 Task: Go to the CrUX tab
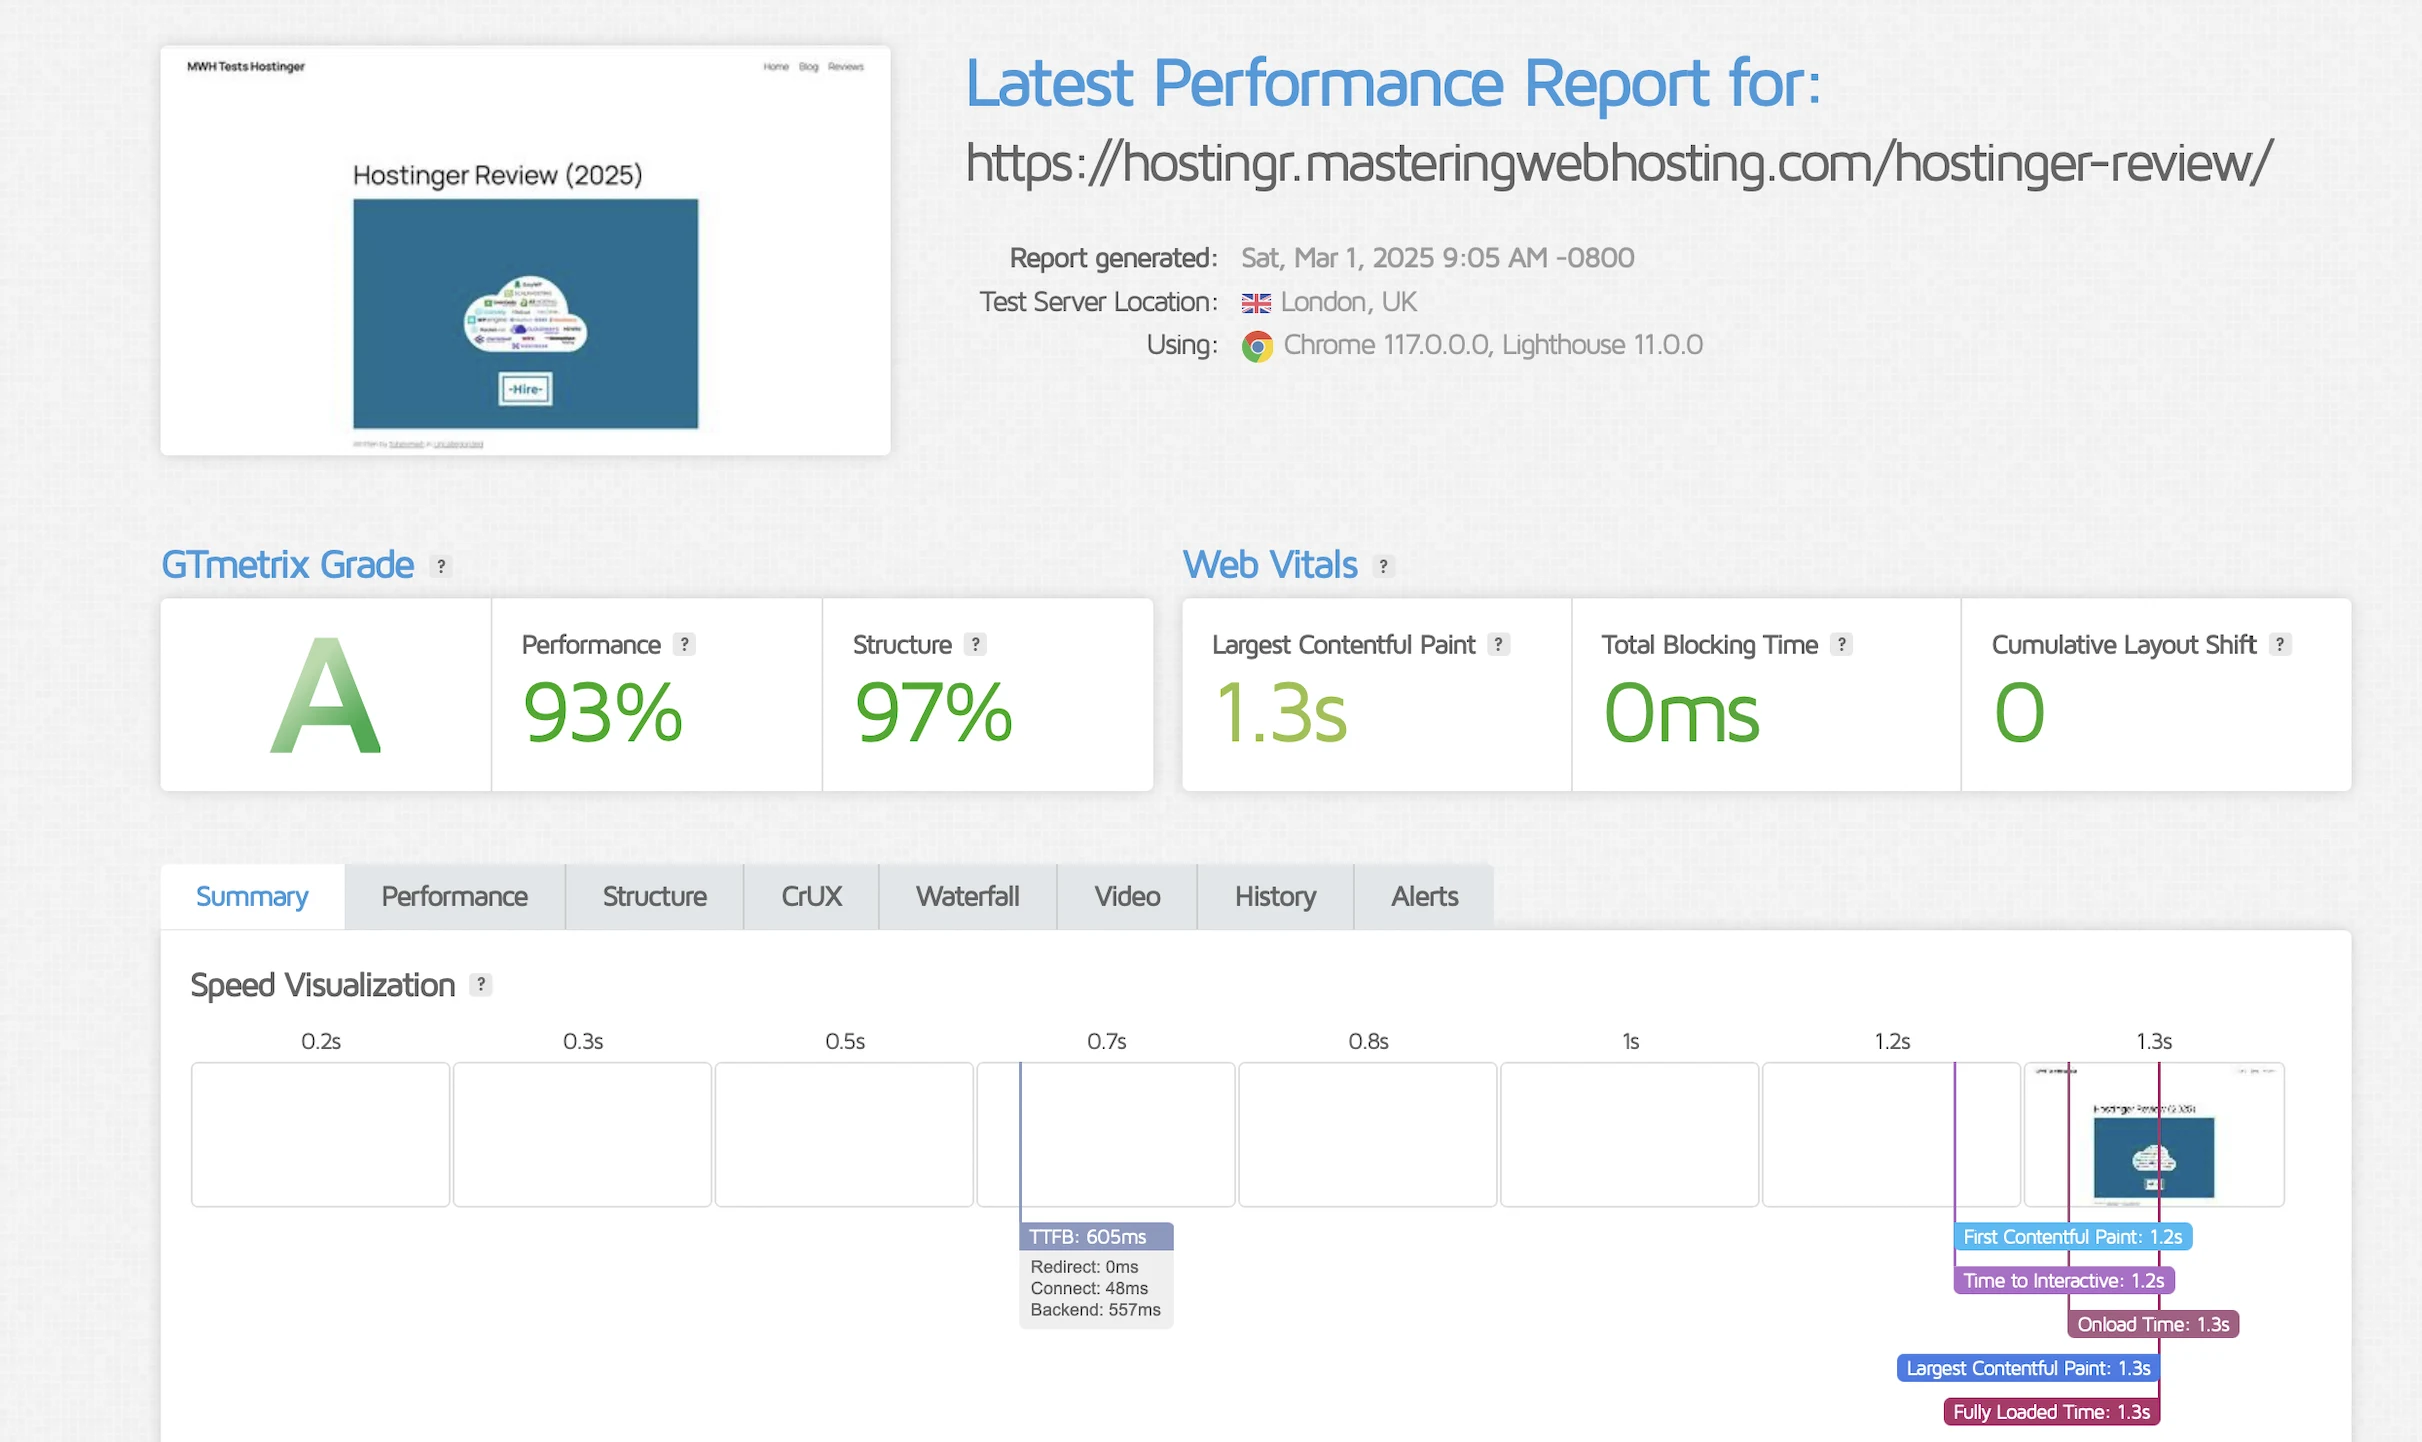click(x=811, y=897)
